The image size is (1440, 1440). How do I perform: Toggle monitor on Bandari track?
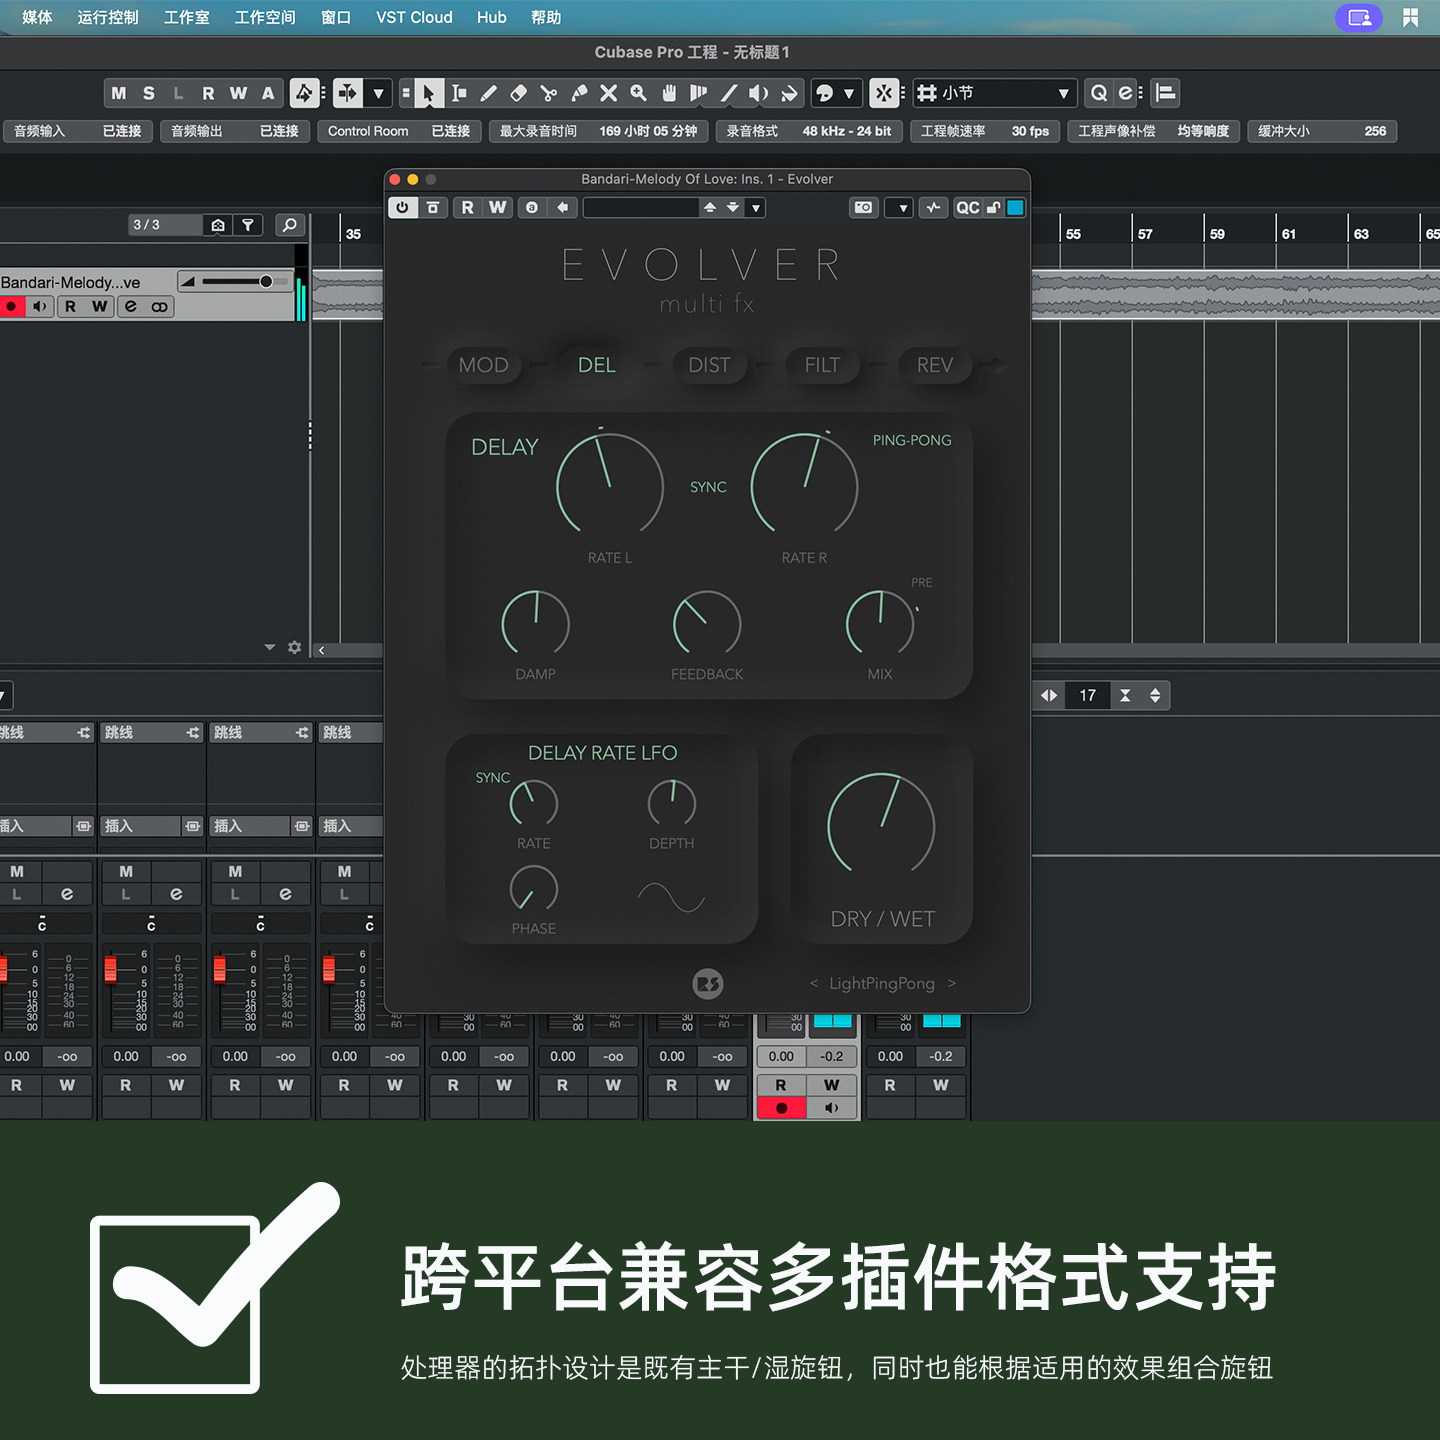(x=40, y=307)
